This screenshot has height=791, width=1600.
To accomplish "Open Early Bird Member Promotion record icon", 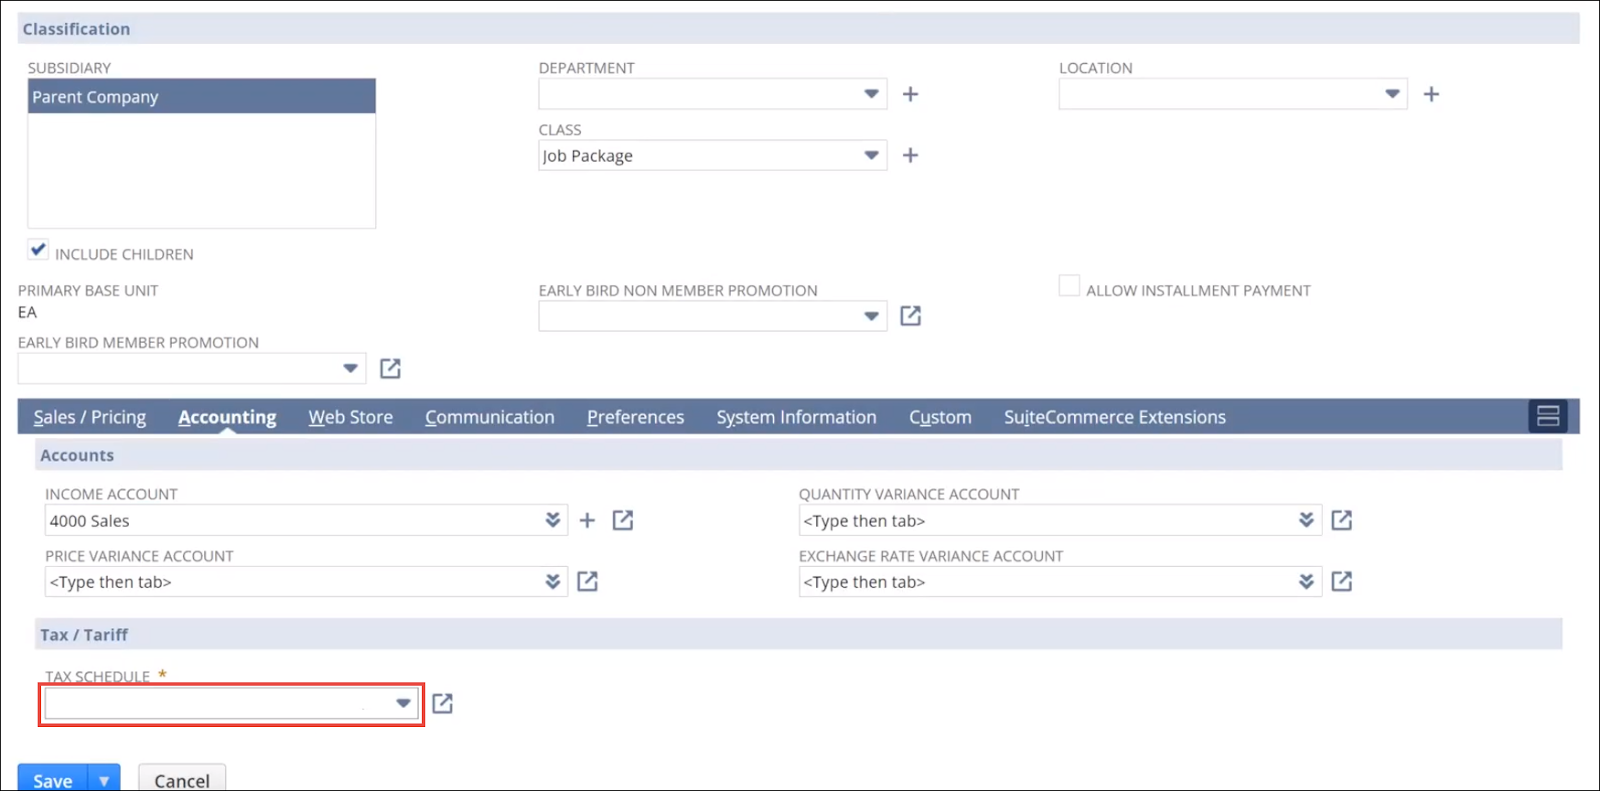I will (390, 369).
